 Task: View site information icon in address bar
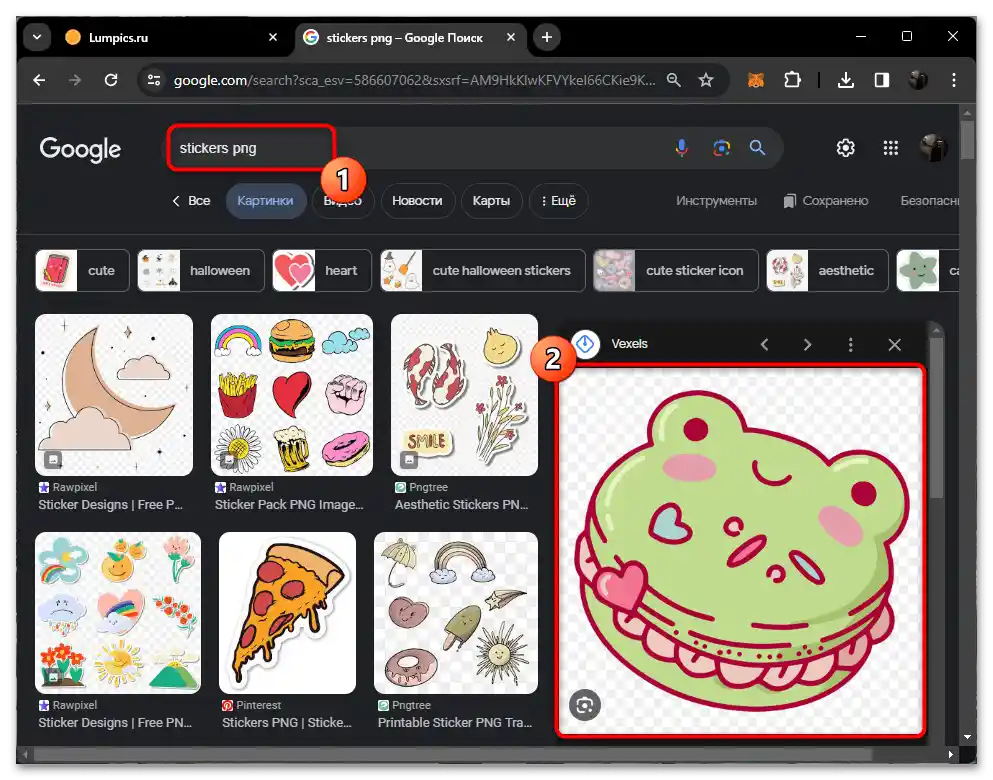(154, 80)
